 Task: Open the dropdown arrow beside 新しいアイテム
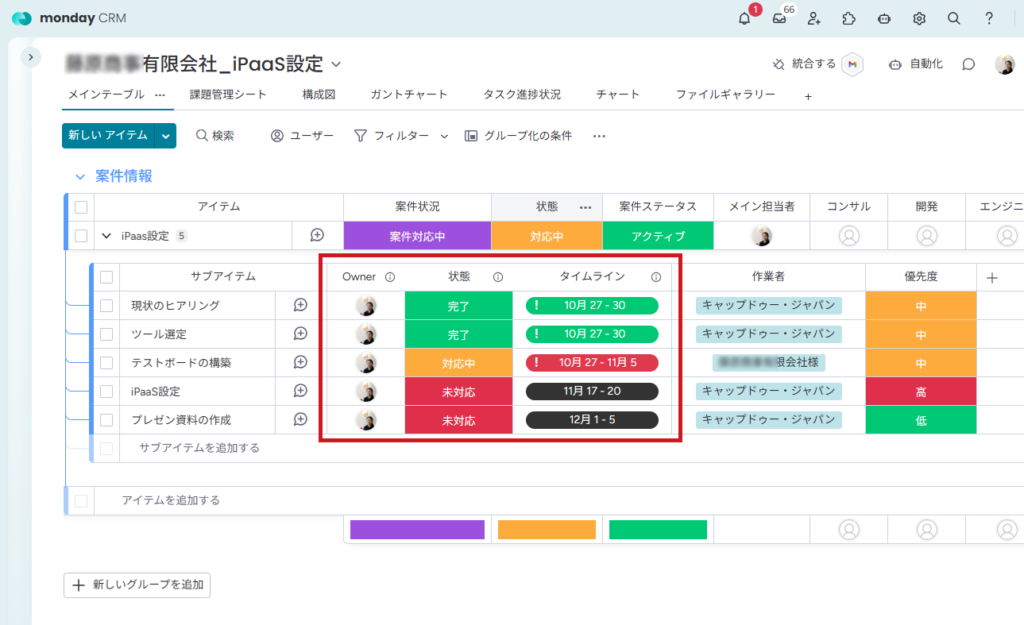(x=166, y=135)
